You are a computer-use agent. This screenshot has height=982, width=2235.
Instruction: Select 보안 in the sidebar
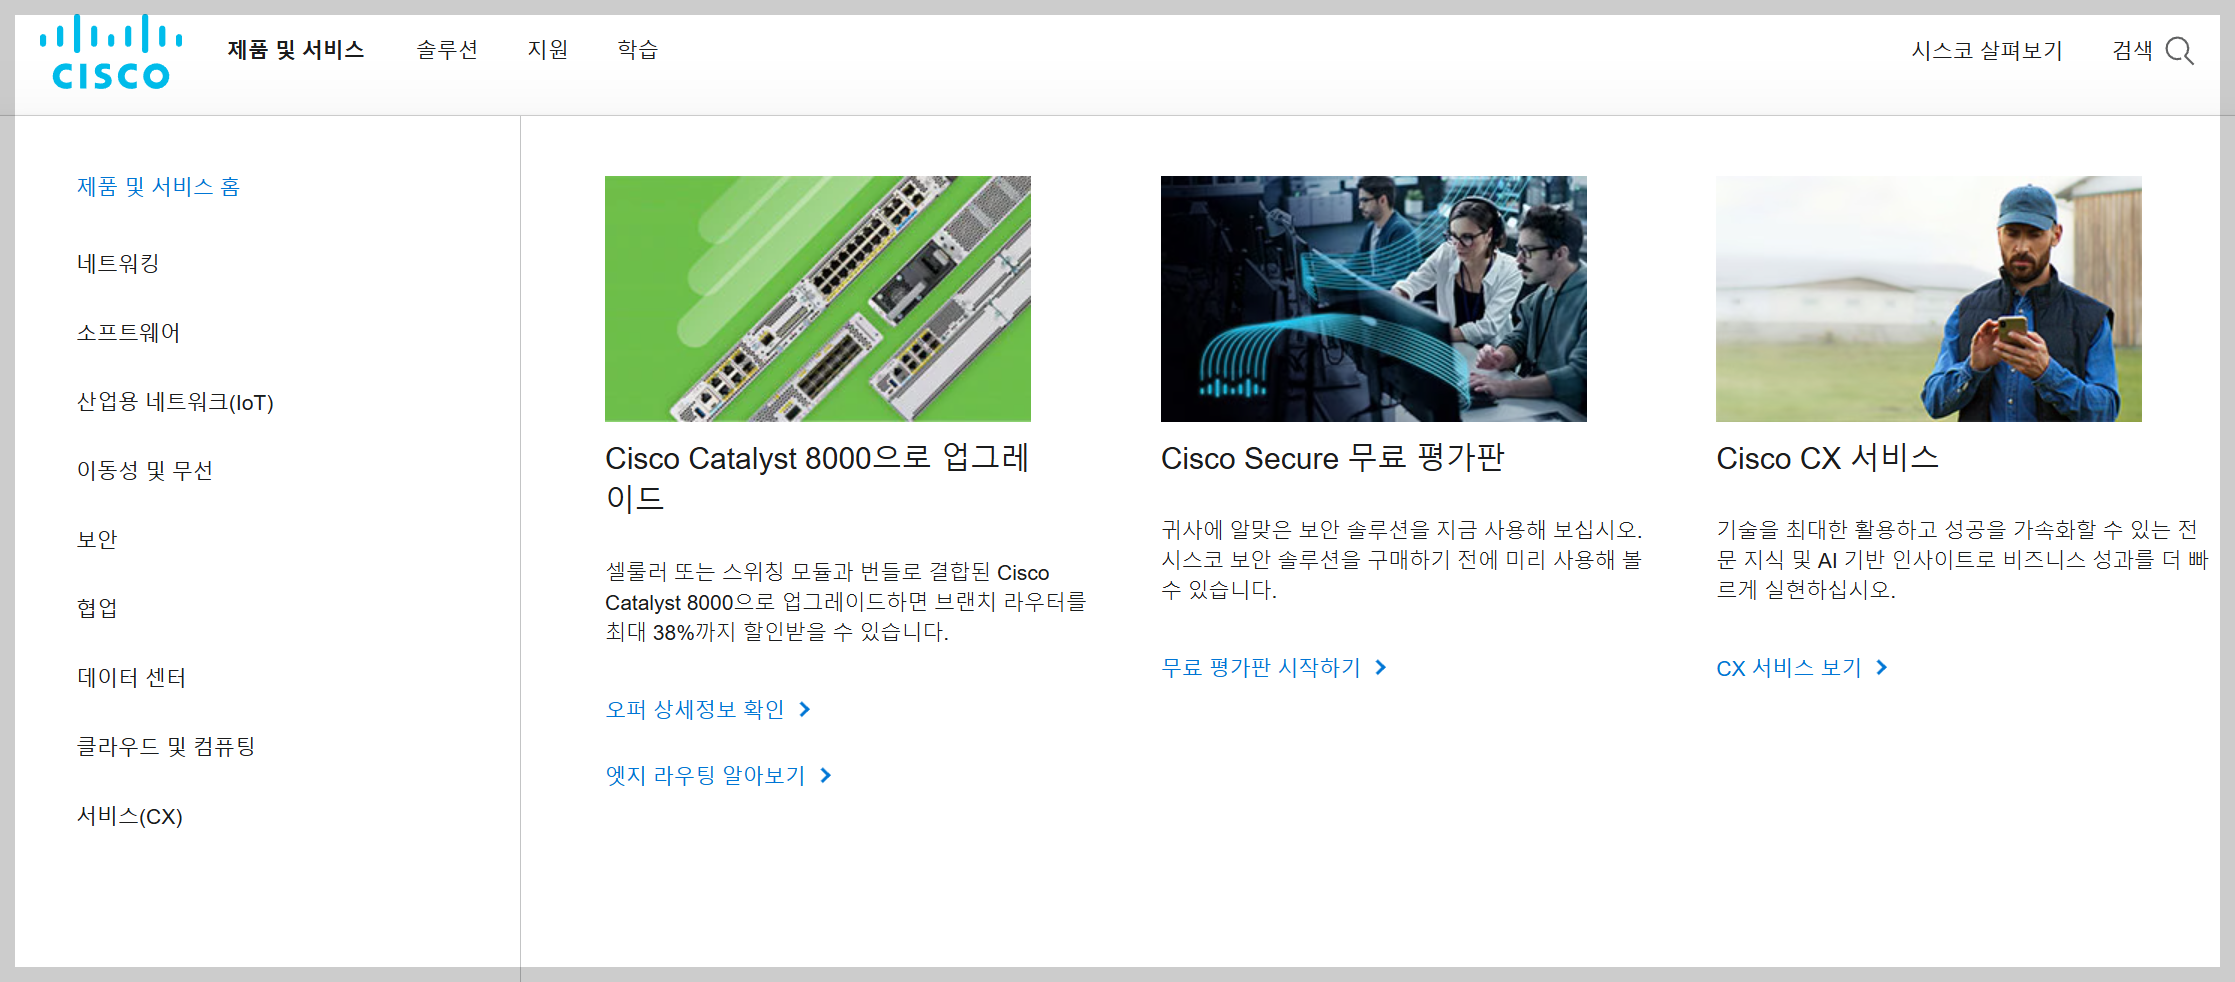97,540
